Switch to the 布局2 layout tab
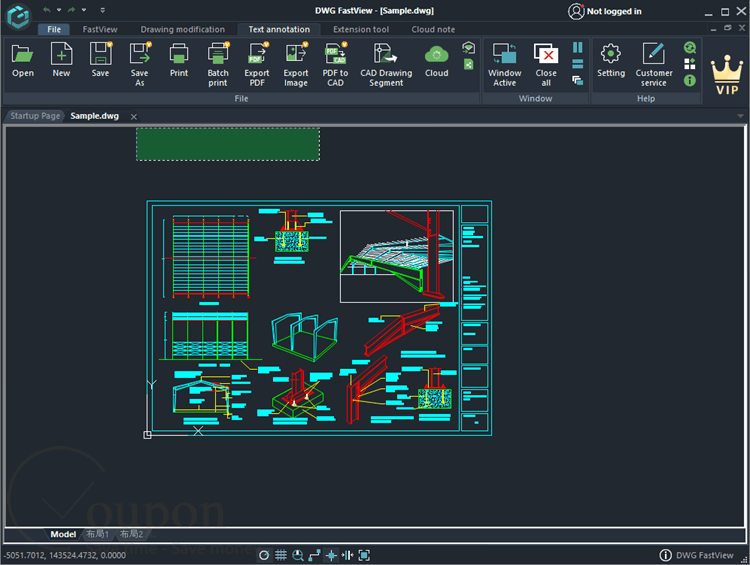Image resolution: width=750 pixels, height=565 pixels. (132, 534)
